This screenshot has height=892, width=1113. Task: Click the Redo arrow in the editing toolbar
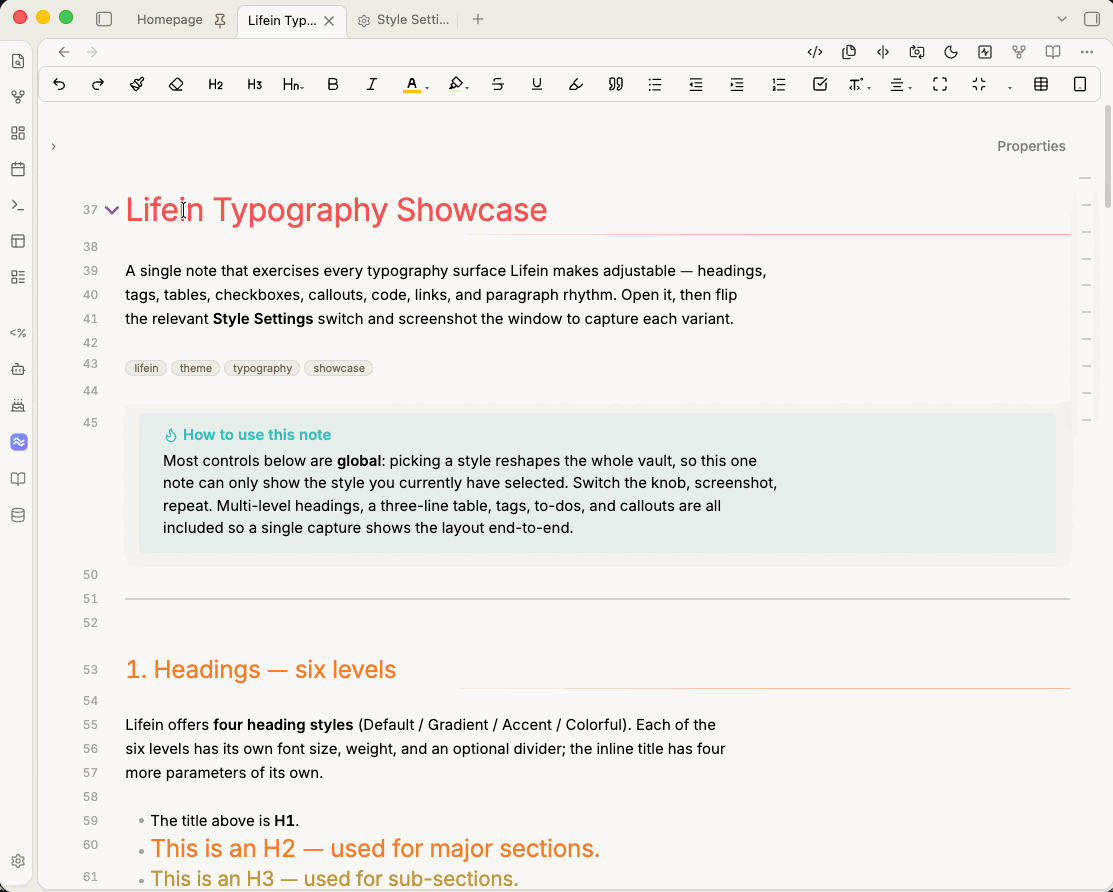pyautogui.click(x=98, y=84)
